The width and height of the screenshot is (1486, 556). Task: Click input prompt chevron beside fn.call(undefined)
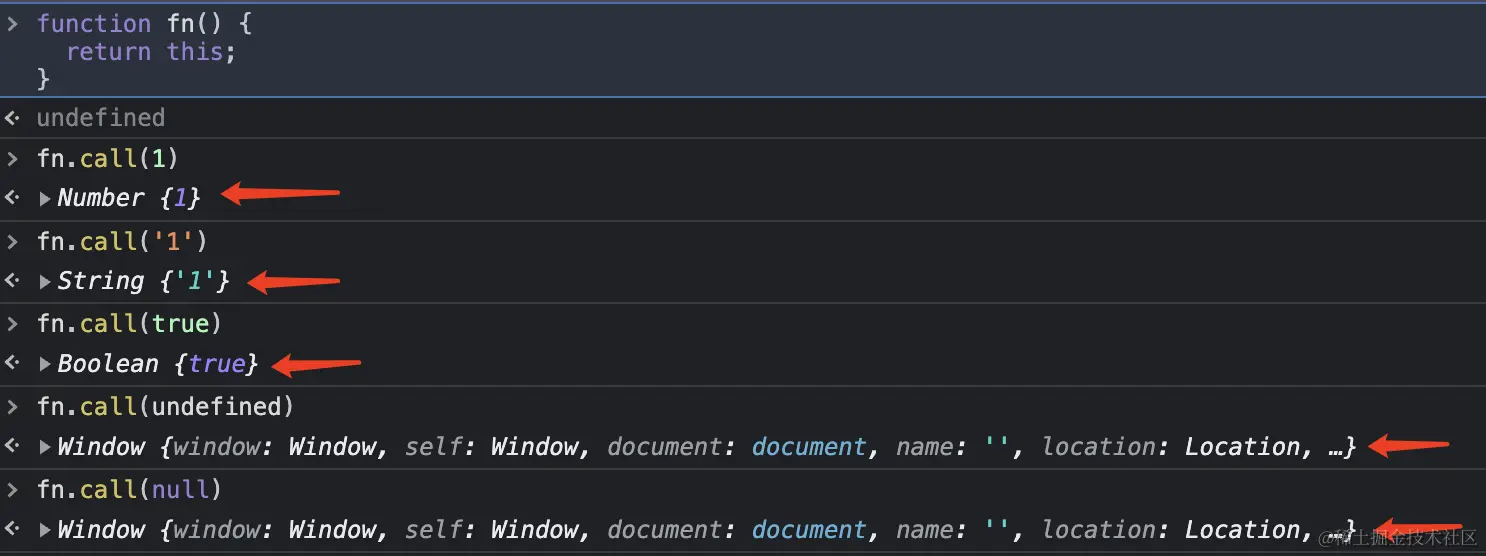tap(12, 407)
